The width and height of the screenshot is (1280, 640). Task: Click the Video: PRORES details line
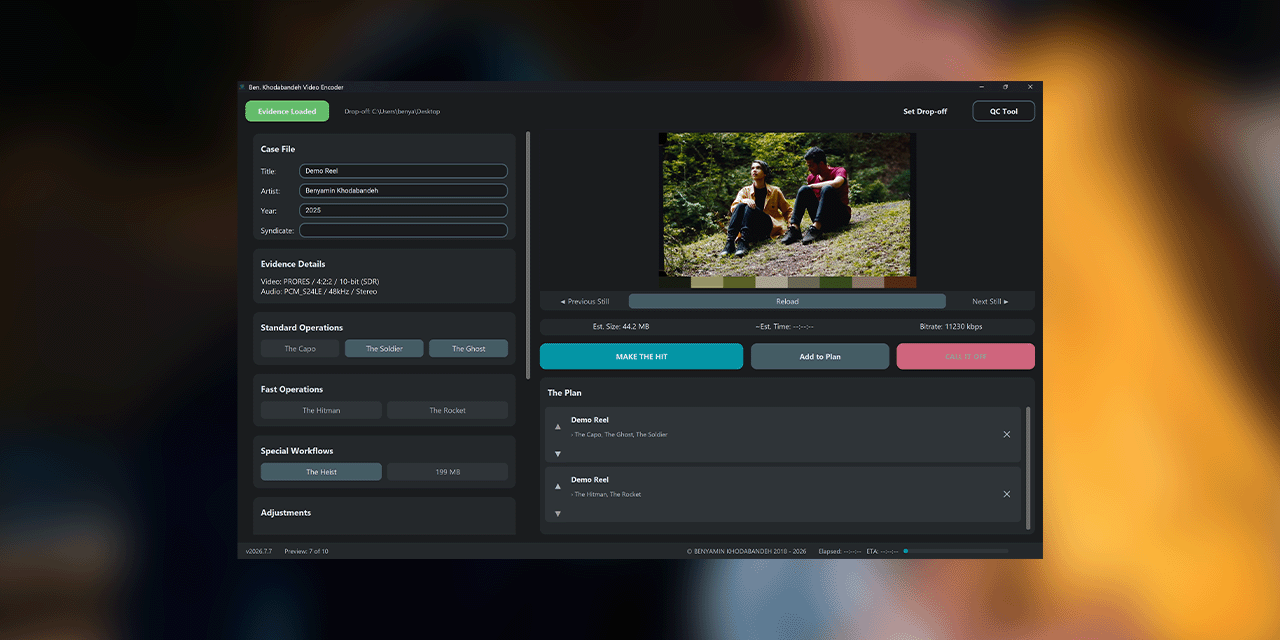pos(319,282)
